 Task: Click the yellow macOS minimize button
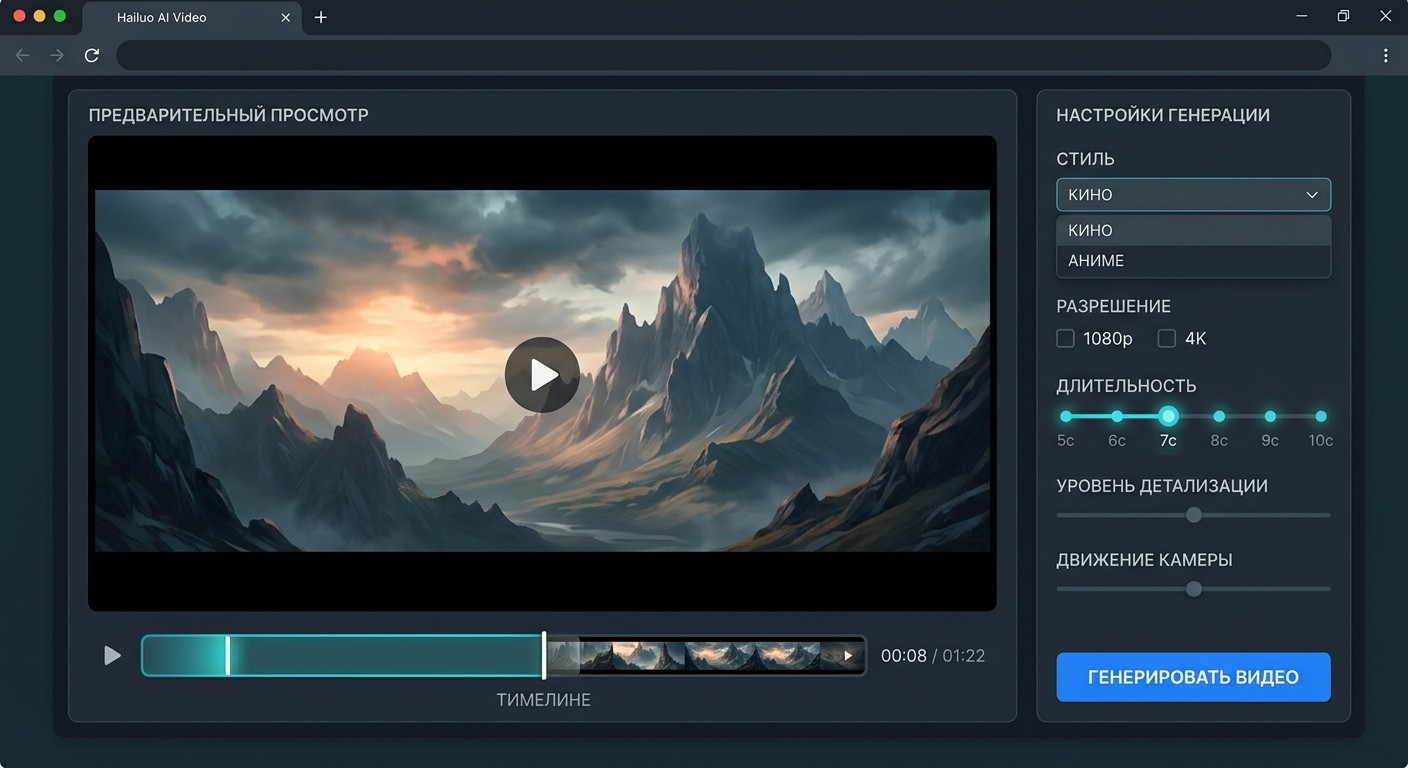(40, 16)
